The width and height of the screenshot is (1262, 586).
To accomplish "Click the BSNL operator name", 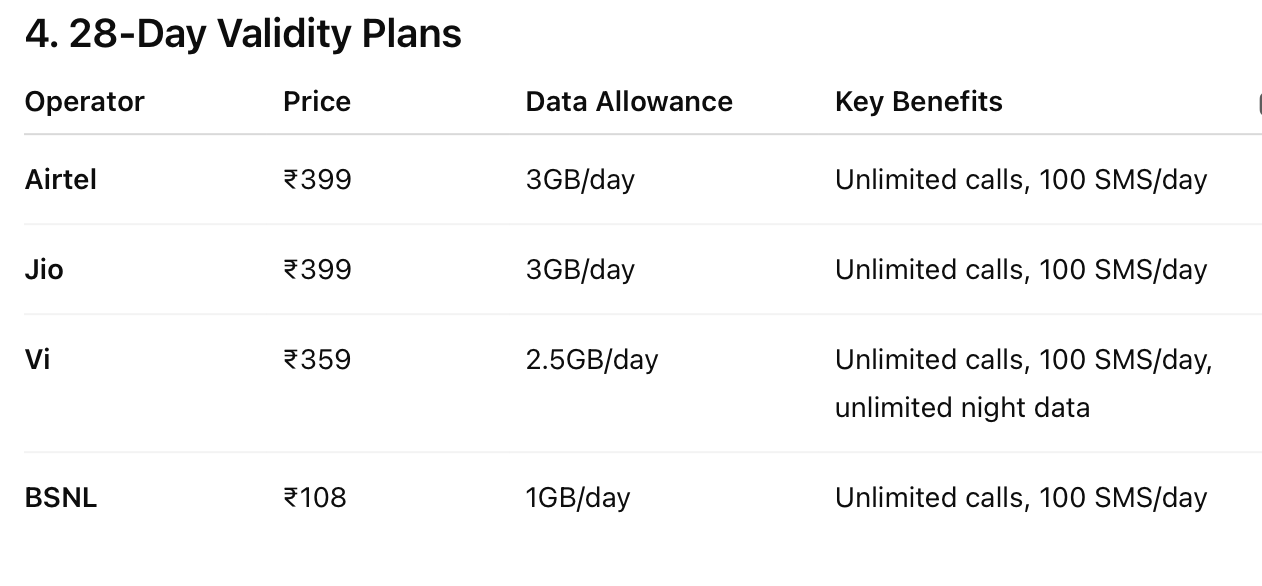I will 61,498.
